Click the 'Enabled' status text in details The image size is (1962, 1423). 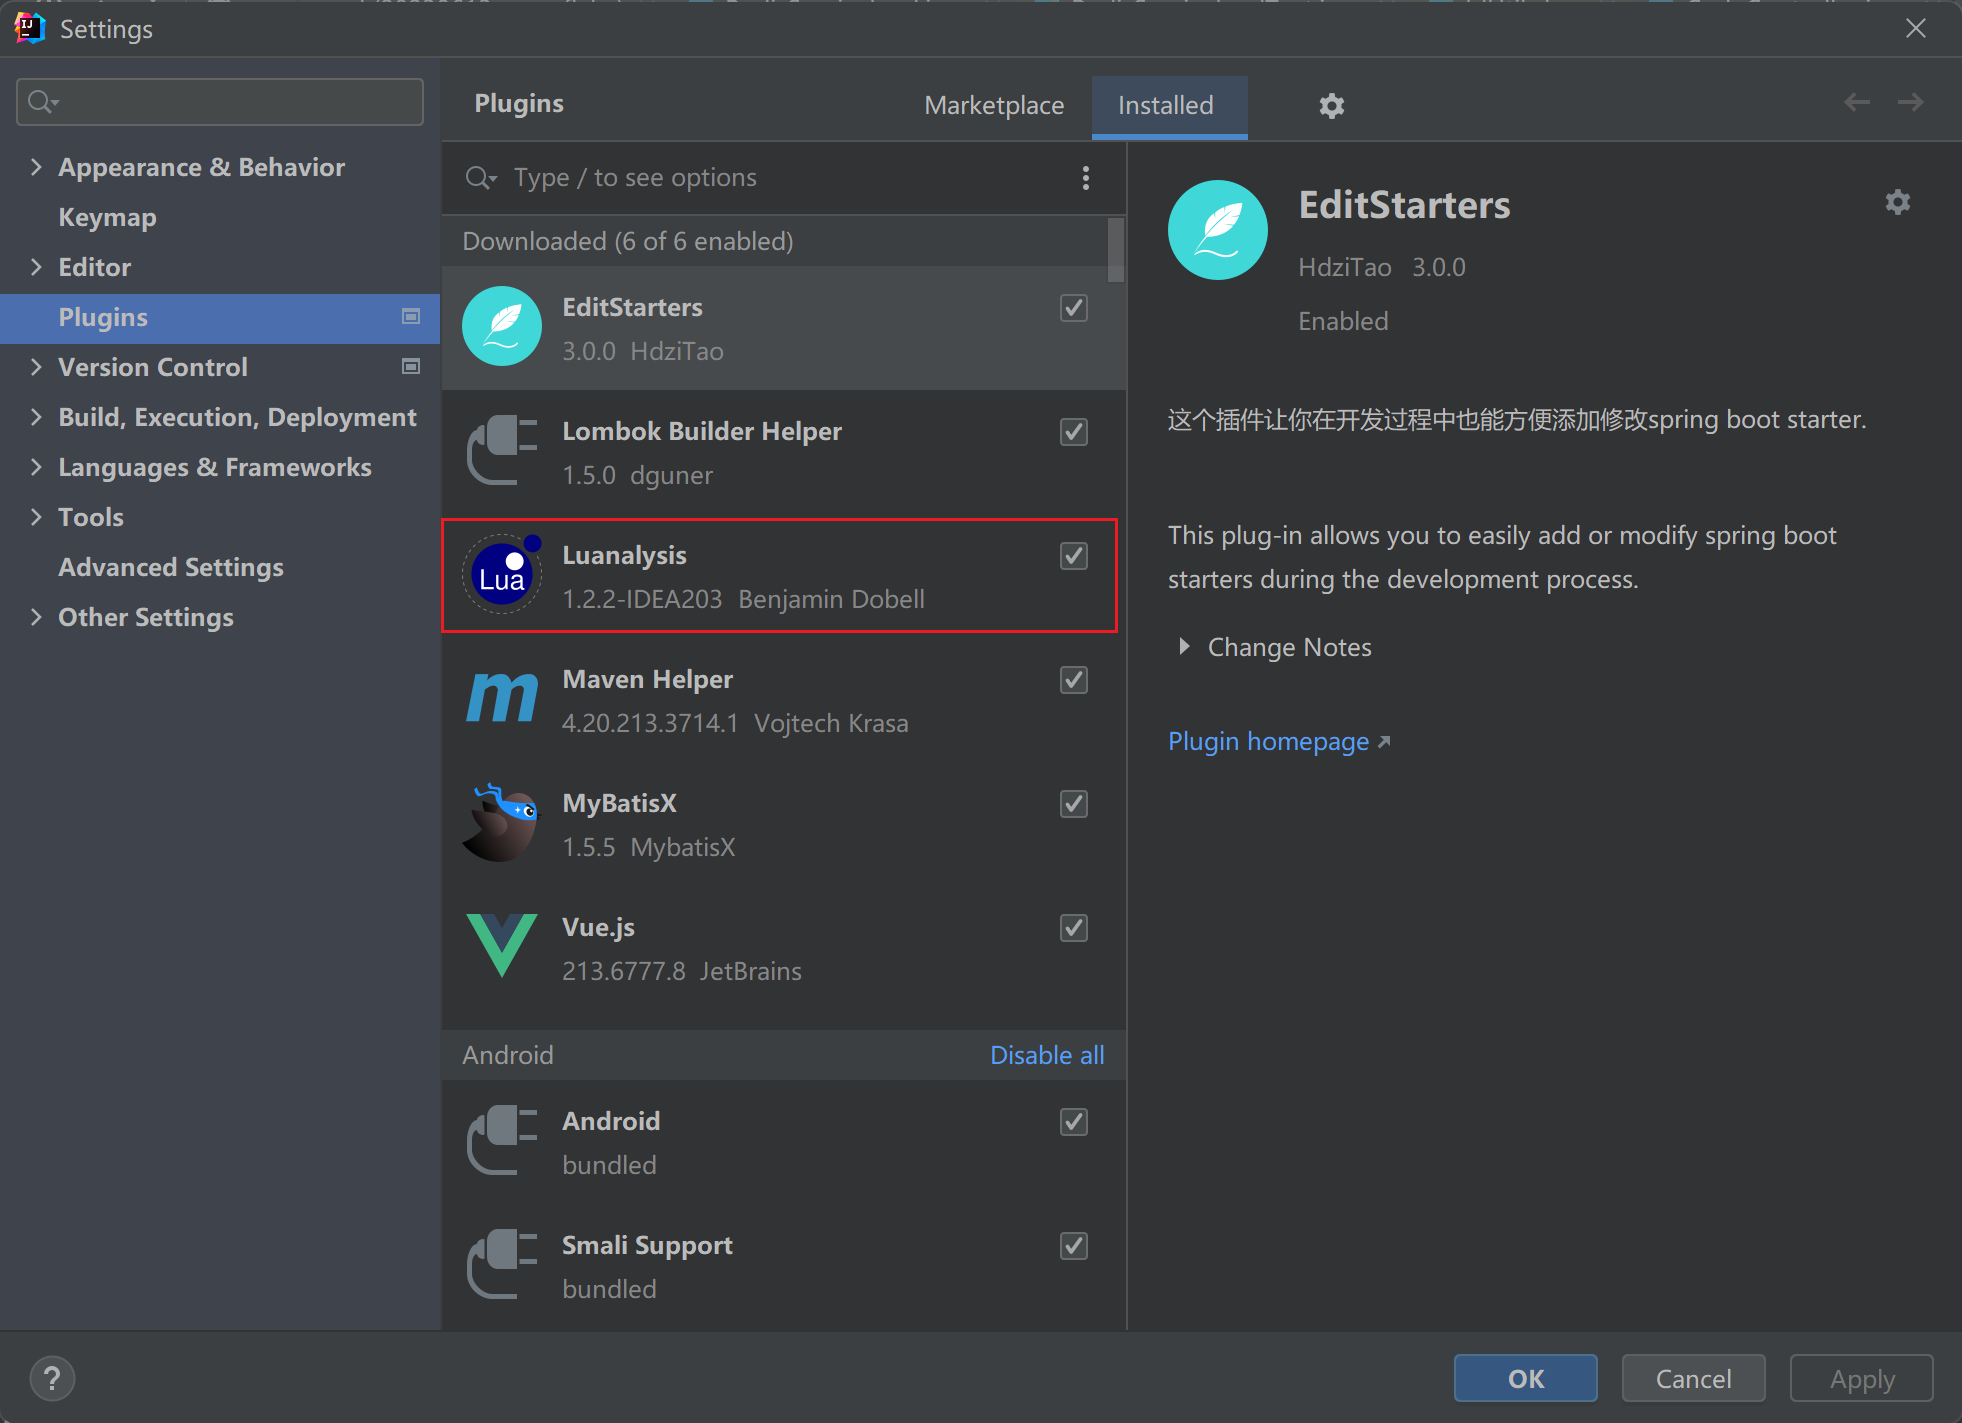pyautogui.click(x=1343, y=321)
